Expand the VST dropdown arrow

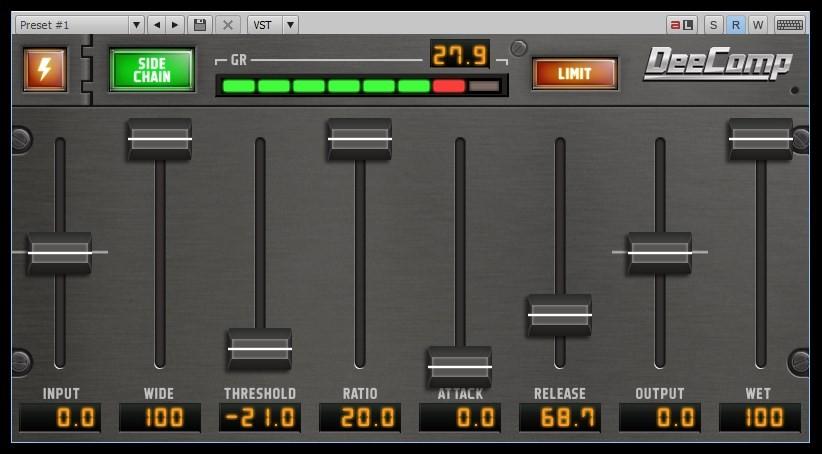tap(290, 25)
